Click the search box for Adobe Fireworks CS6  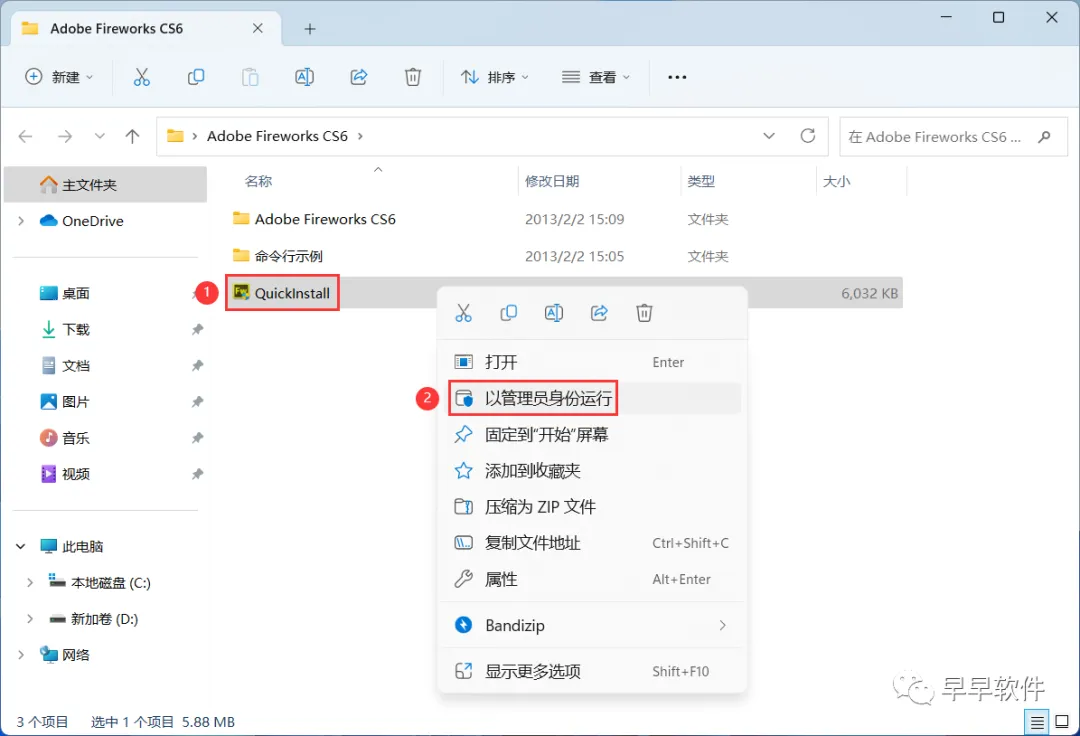[x=953, y=136]
